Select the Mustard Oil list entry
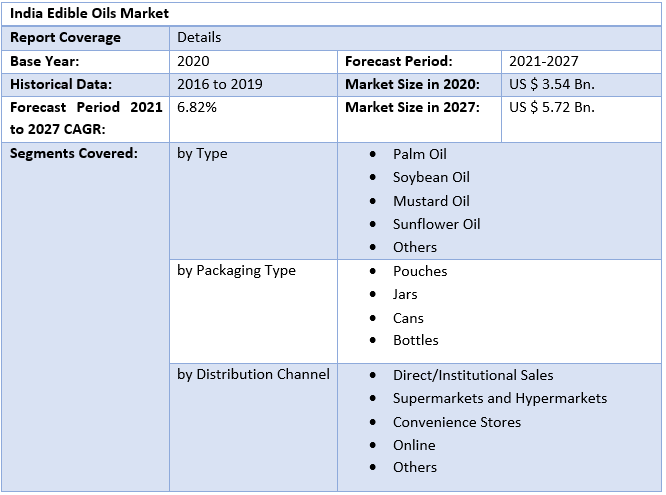Screen dimensions: 666x495 [x=430, y=201]
